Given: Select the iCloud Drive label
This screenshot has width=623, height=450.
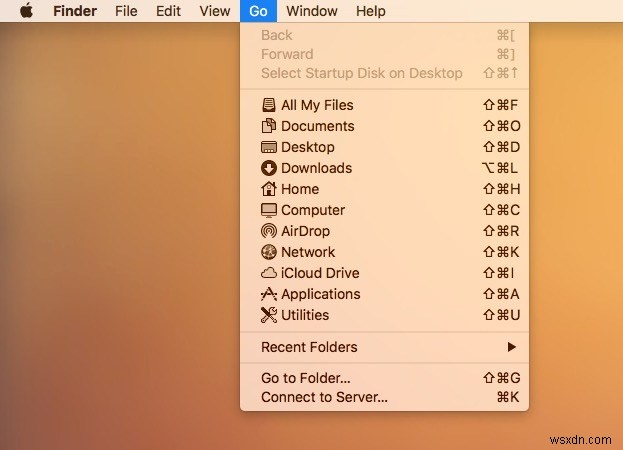Looking at the screenshot, I should pyautogui.click(x=320, y=273).
